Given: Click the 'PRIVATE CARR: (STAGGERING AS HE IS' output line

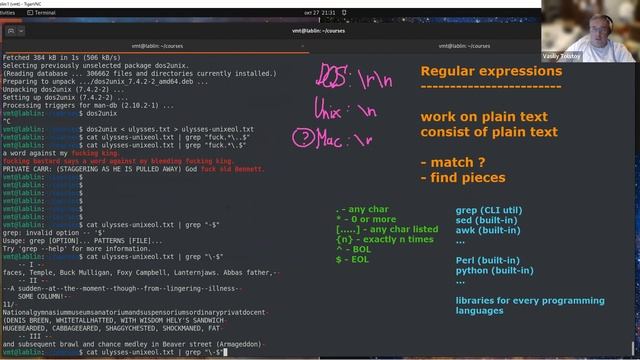Looking at the screenshot, I should (133, 169).
